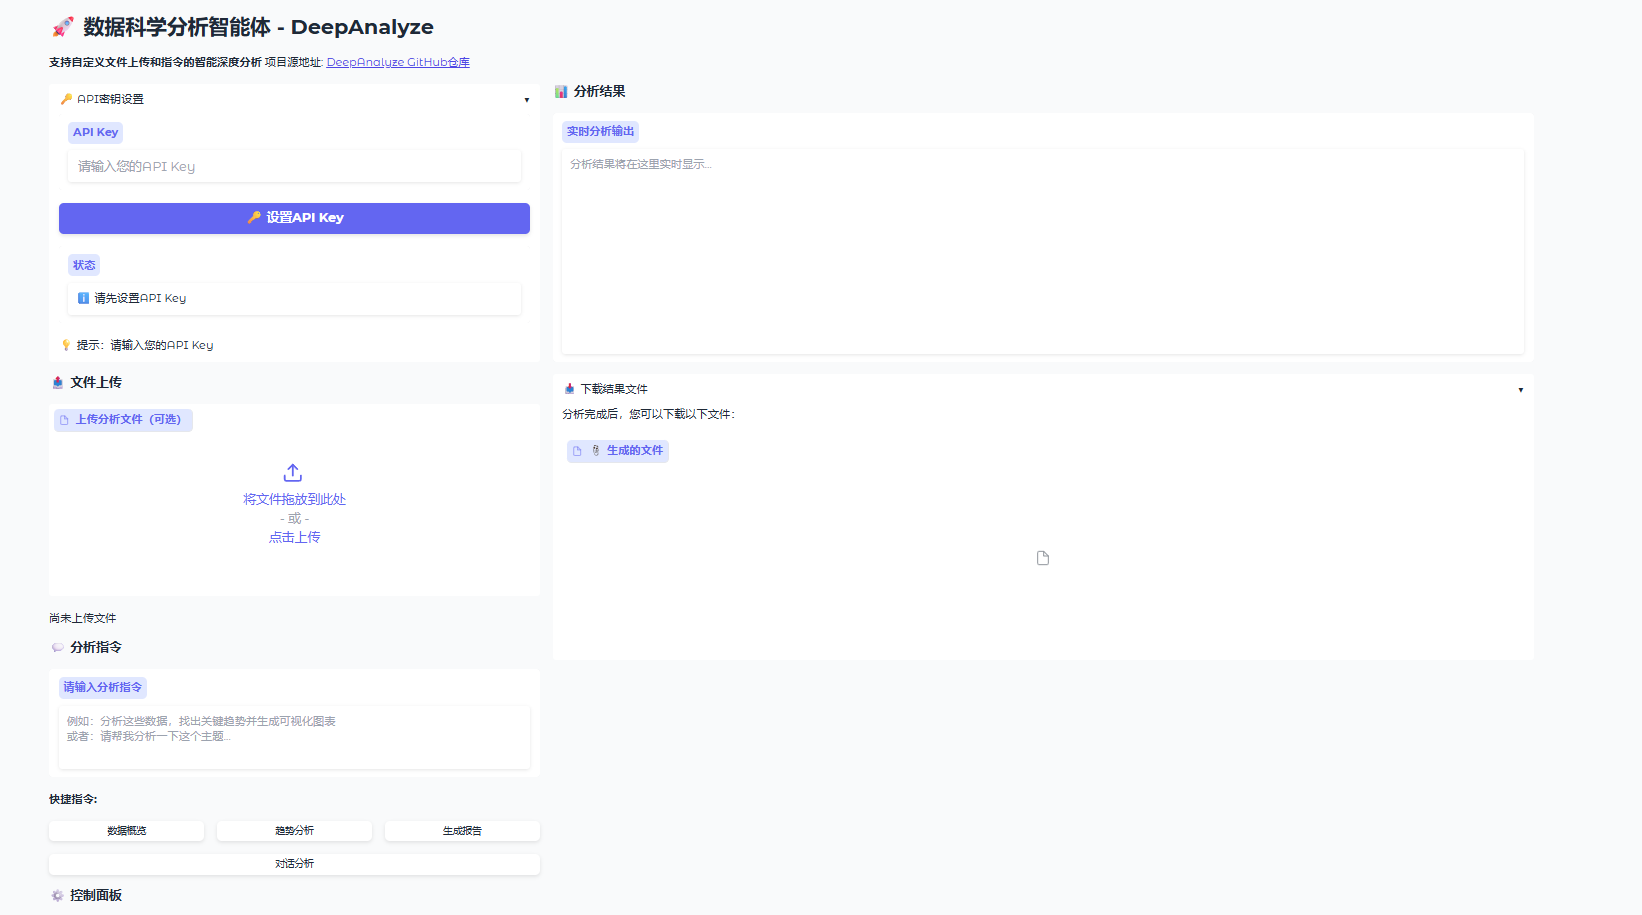Click the file icon in 生成的文件 label
The width and height of the screenshot is (1642, 915).
[577, 451]
